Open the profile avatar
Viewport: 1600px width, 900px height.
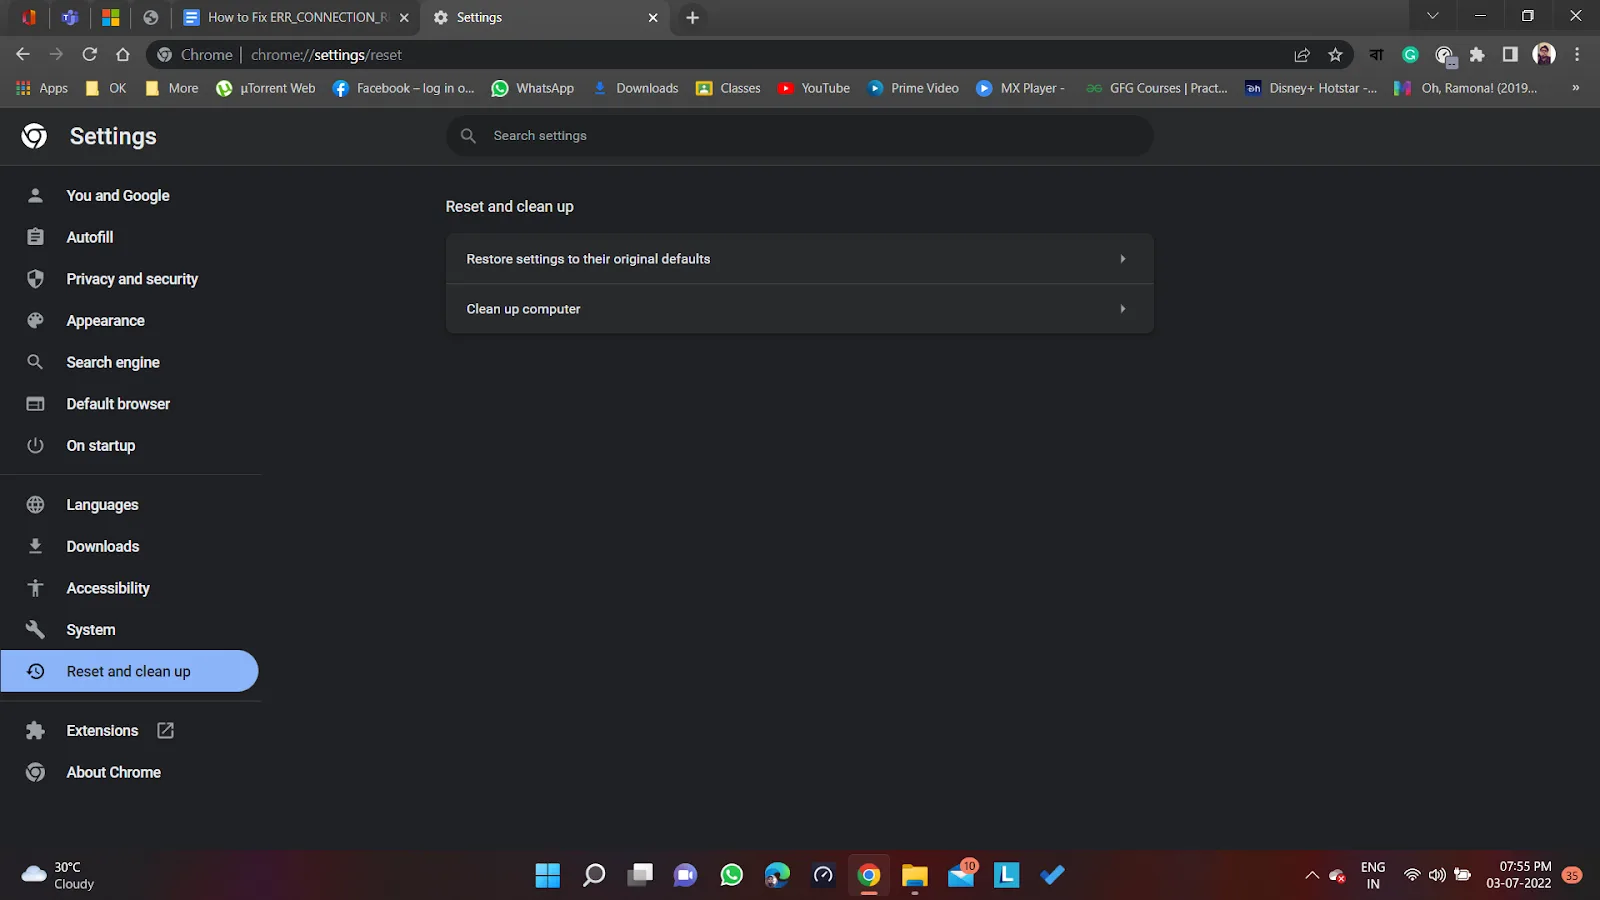coord(1544,55)
